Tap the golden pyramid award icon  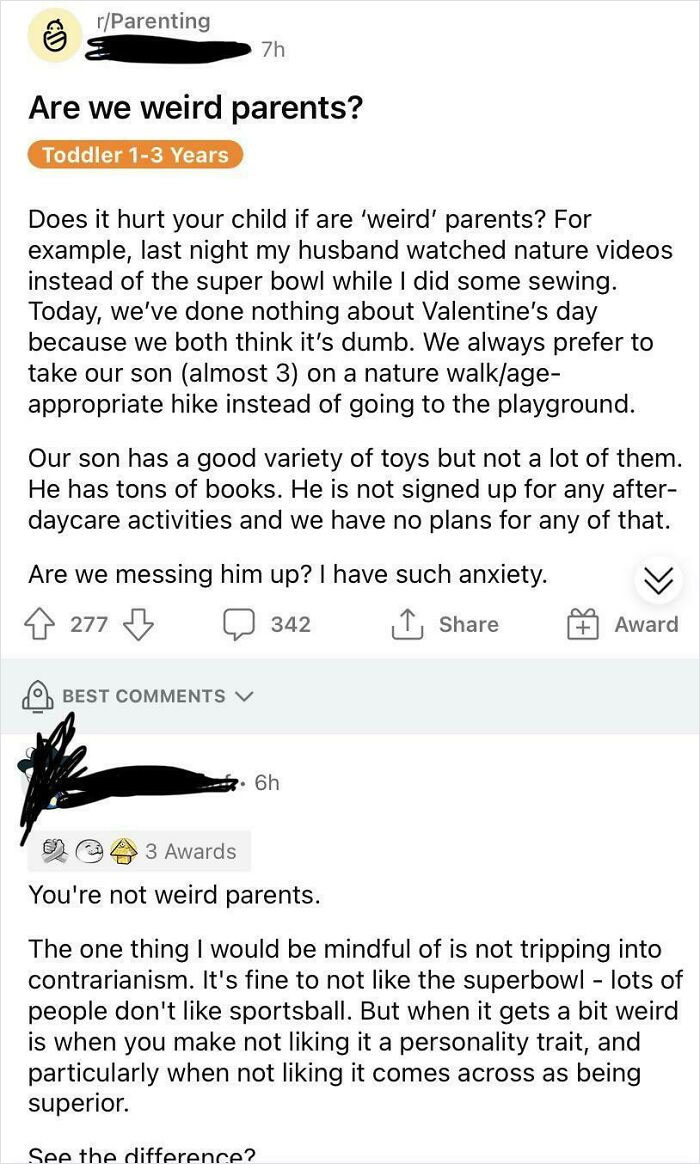(x=120, y=850)
